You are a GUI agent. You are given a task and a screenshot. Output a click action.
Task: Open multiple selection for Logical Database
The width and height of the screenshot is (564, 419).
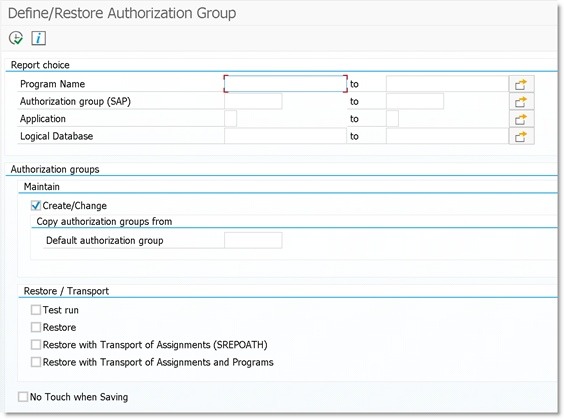coord(521,136)
